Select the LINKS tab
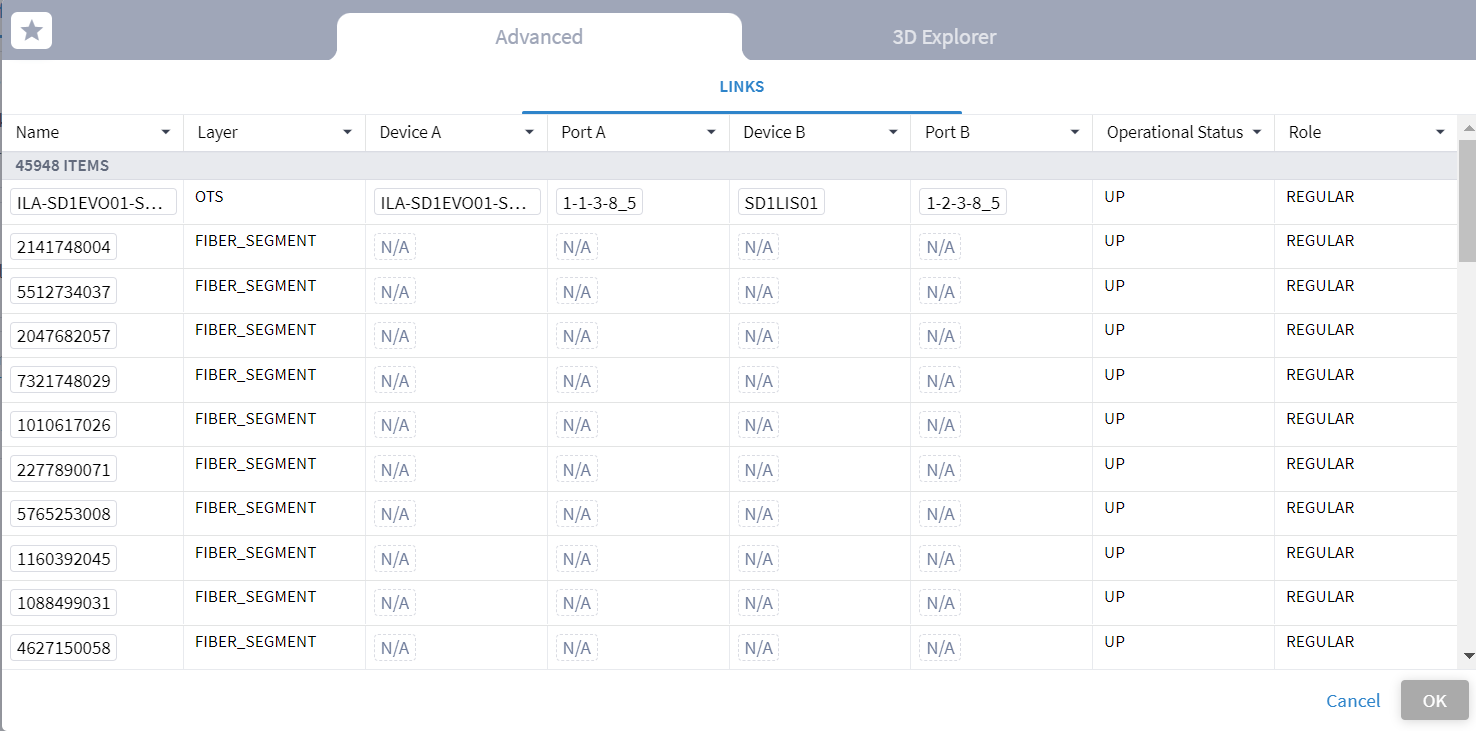This screenshot has width=1476, height=731. [742, 87]
